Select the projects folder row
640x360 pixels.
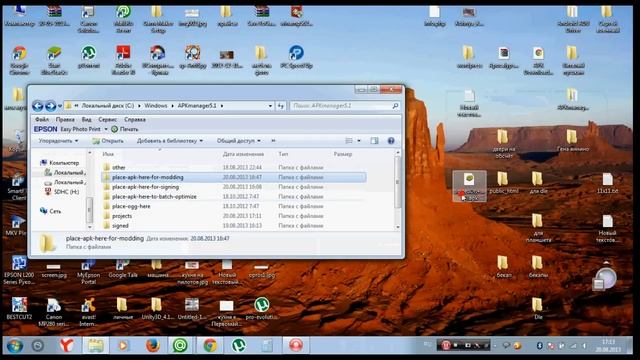click(233, 216)
